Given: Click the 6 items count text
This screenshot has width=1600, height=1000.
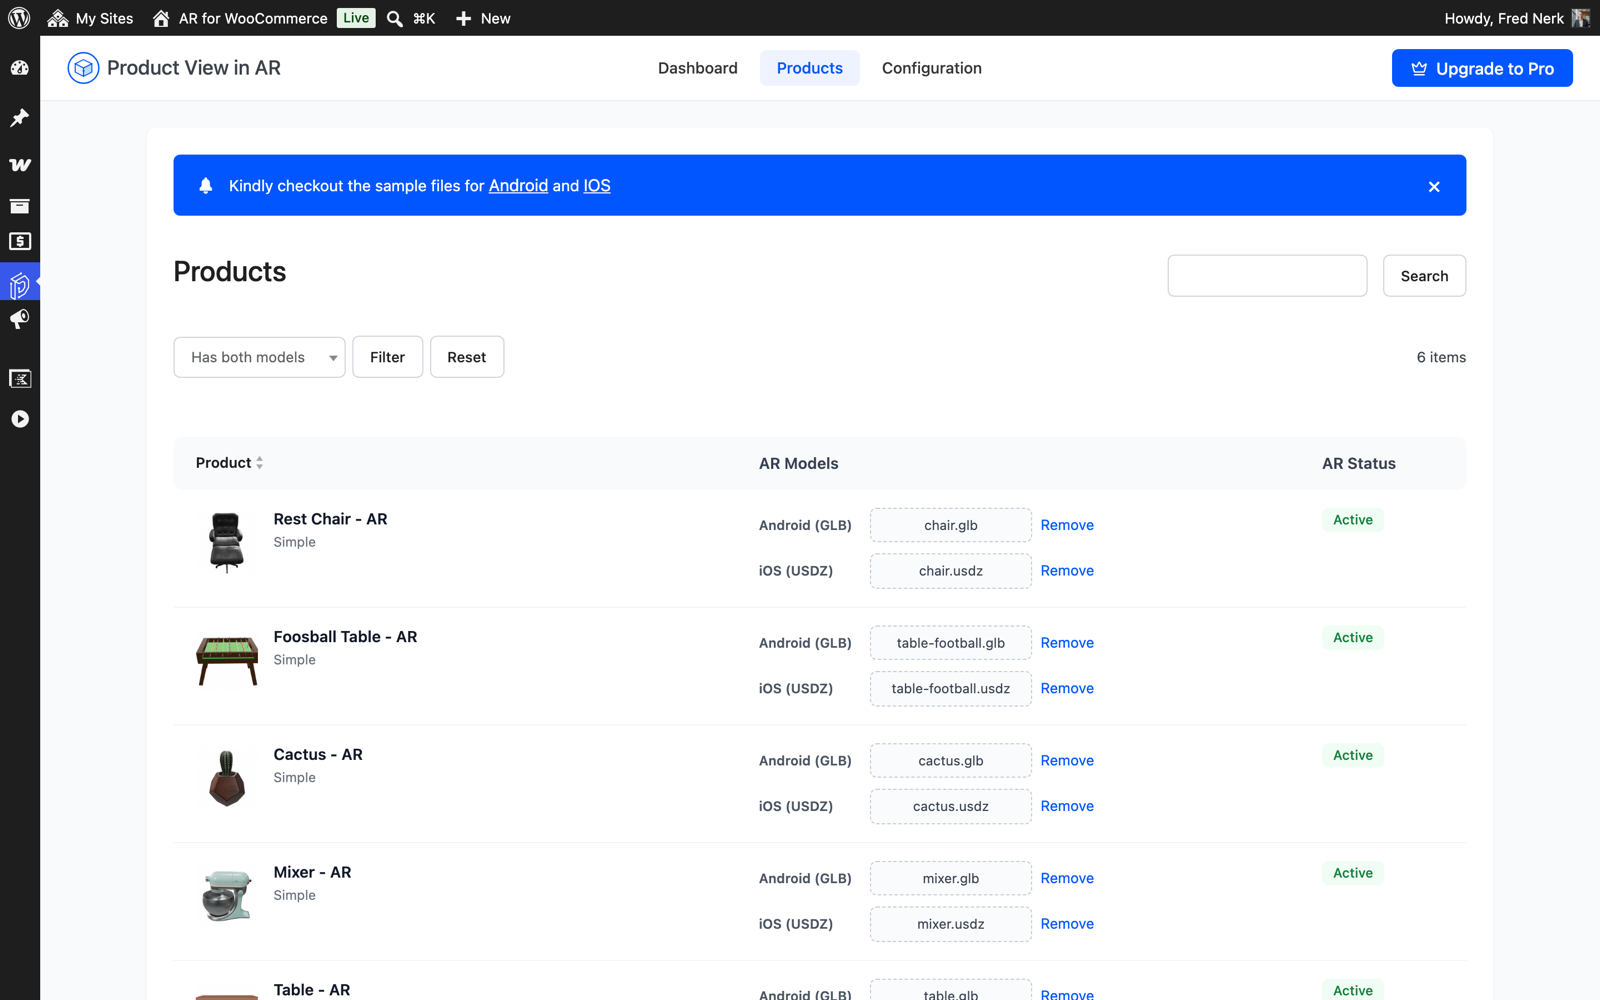Looking at the screenshot, I should 1441,358.
